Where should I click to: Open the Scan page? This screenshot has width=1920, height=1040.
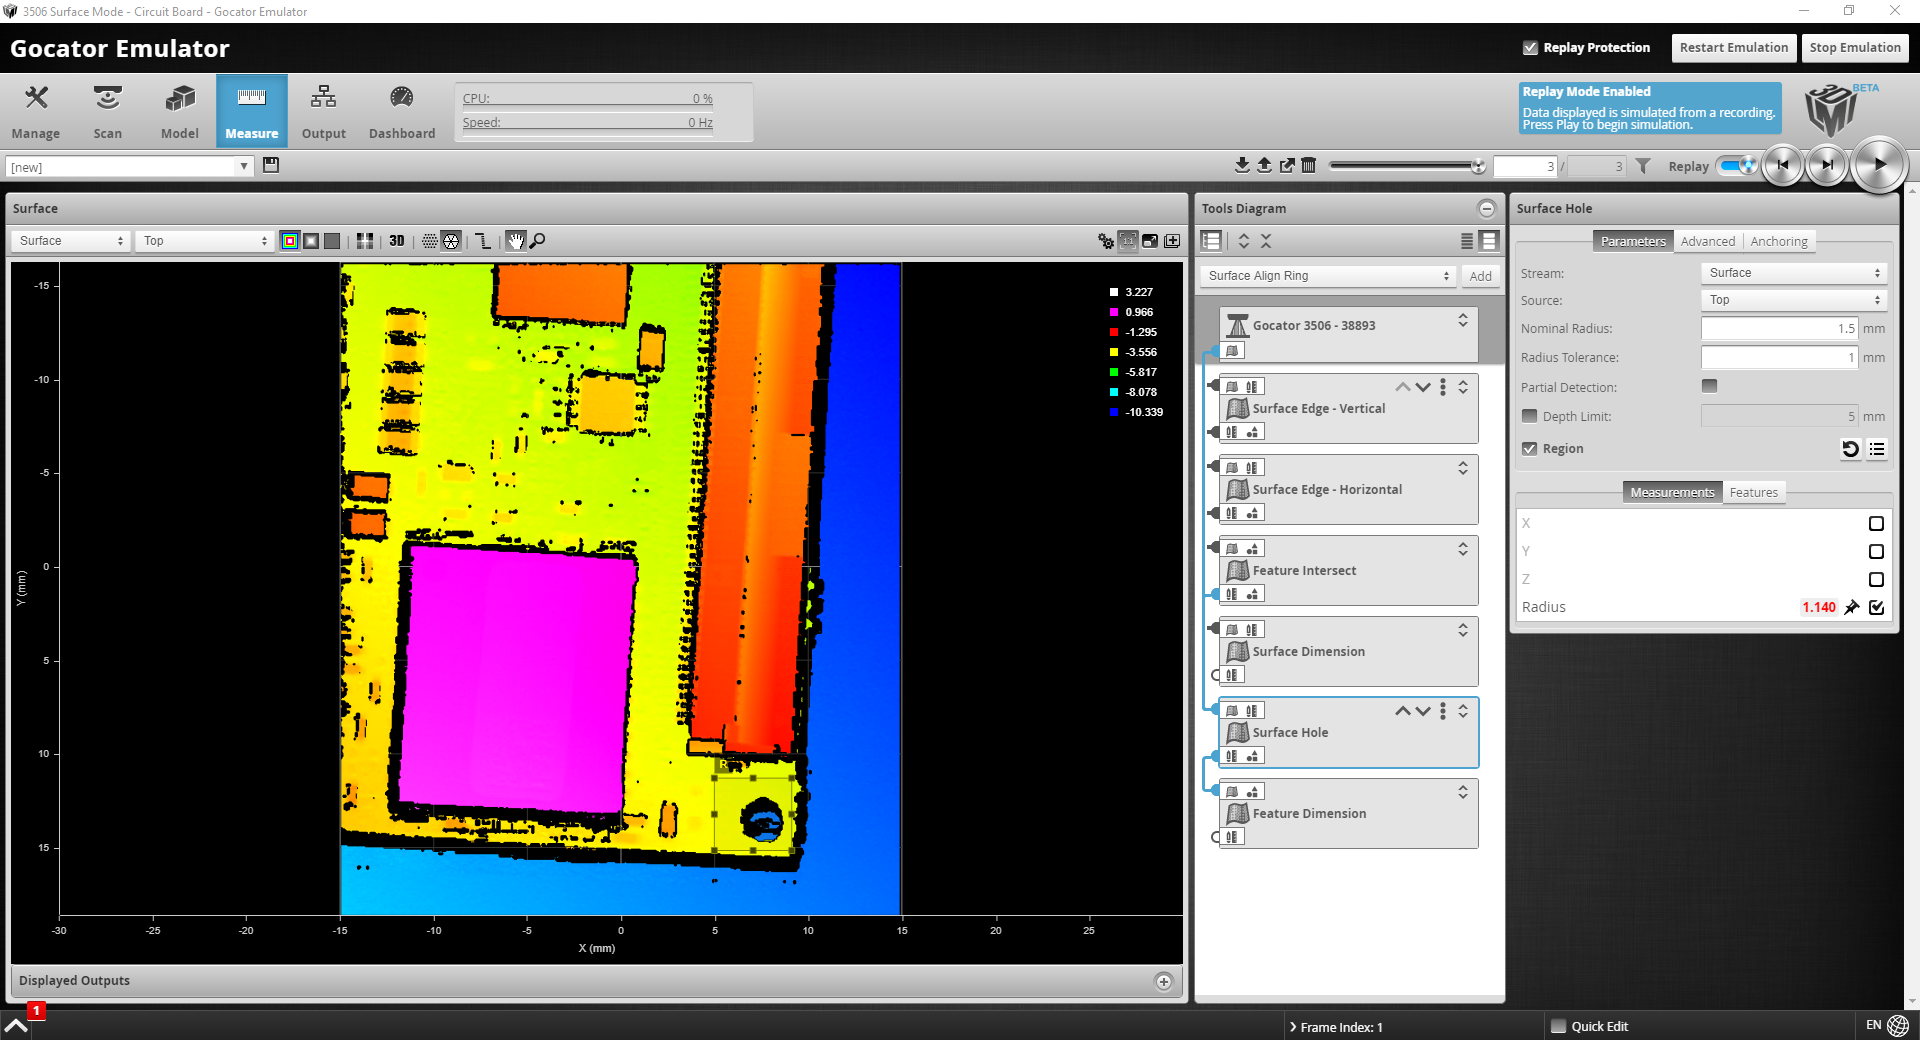[x=107, y=111]
